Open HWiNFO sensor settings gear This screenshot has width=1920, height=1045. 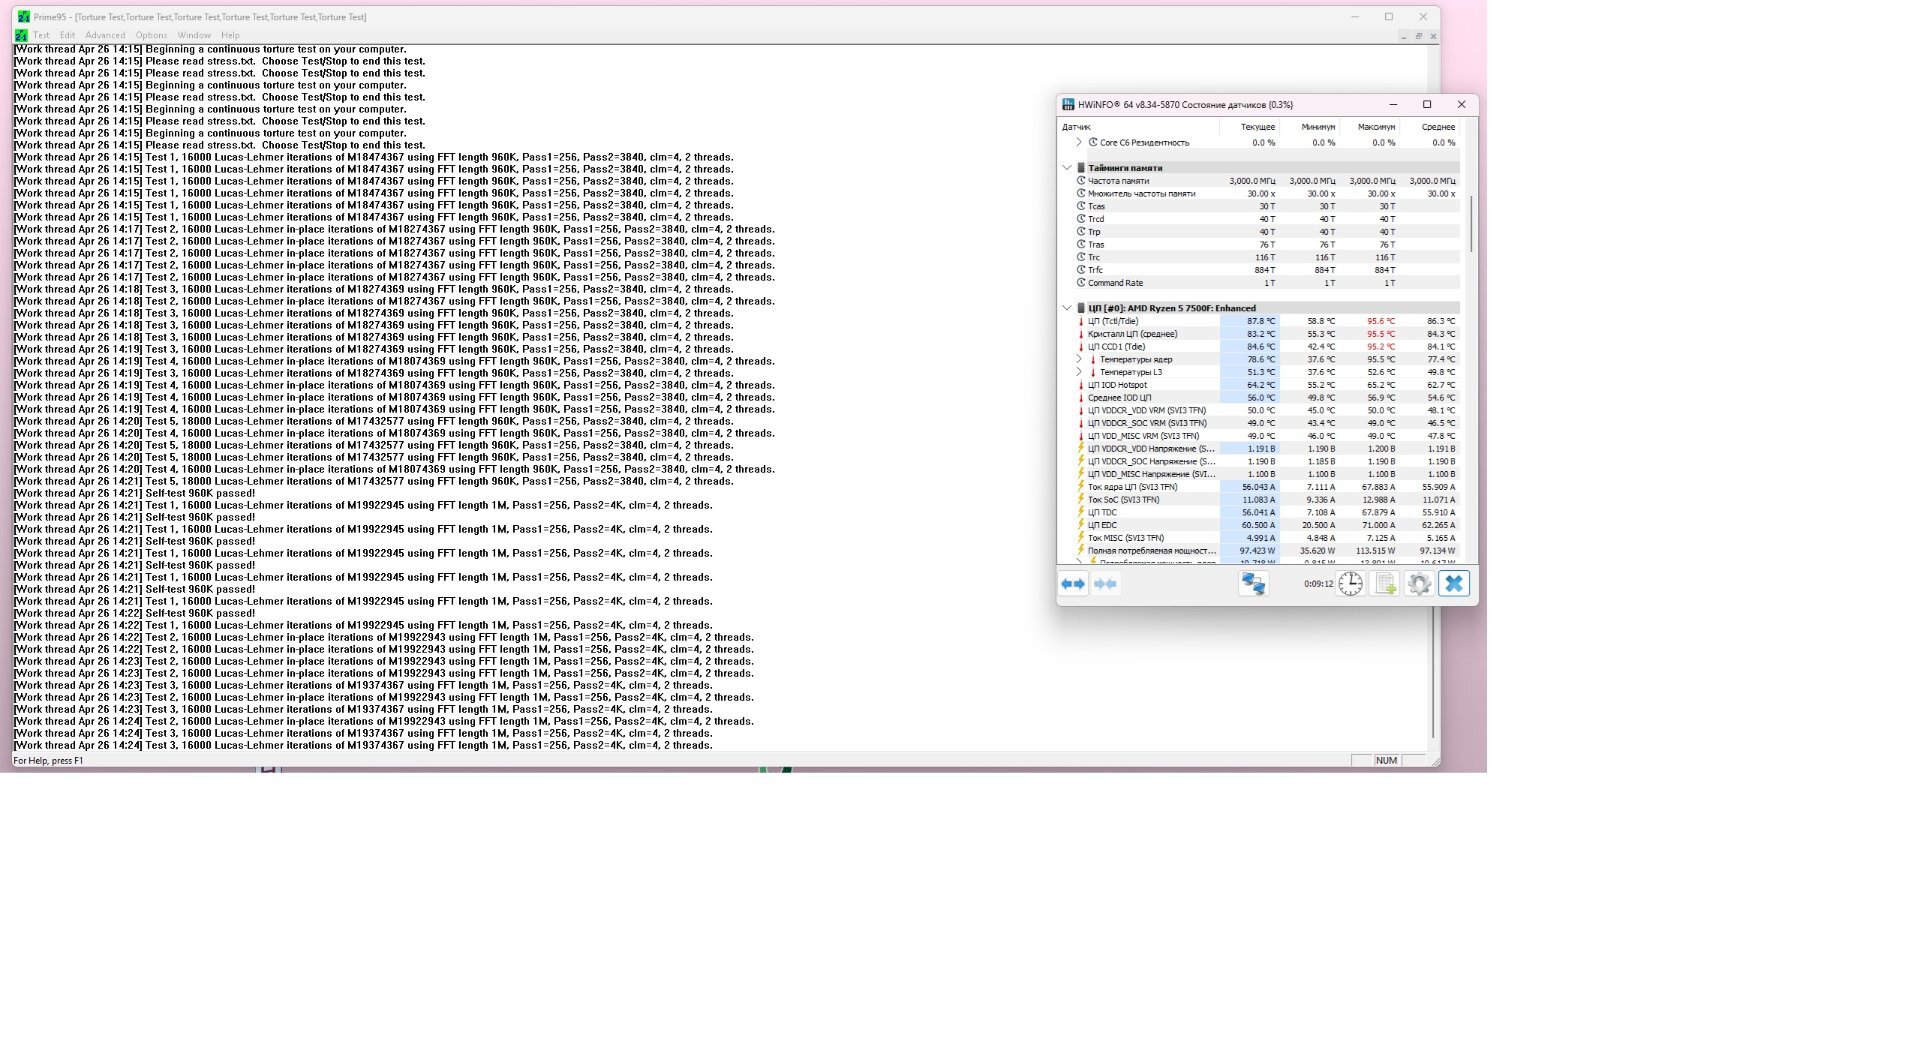coord(1419,584)
